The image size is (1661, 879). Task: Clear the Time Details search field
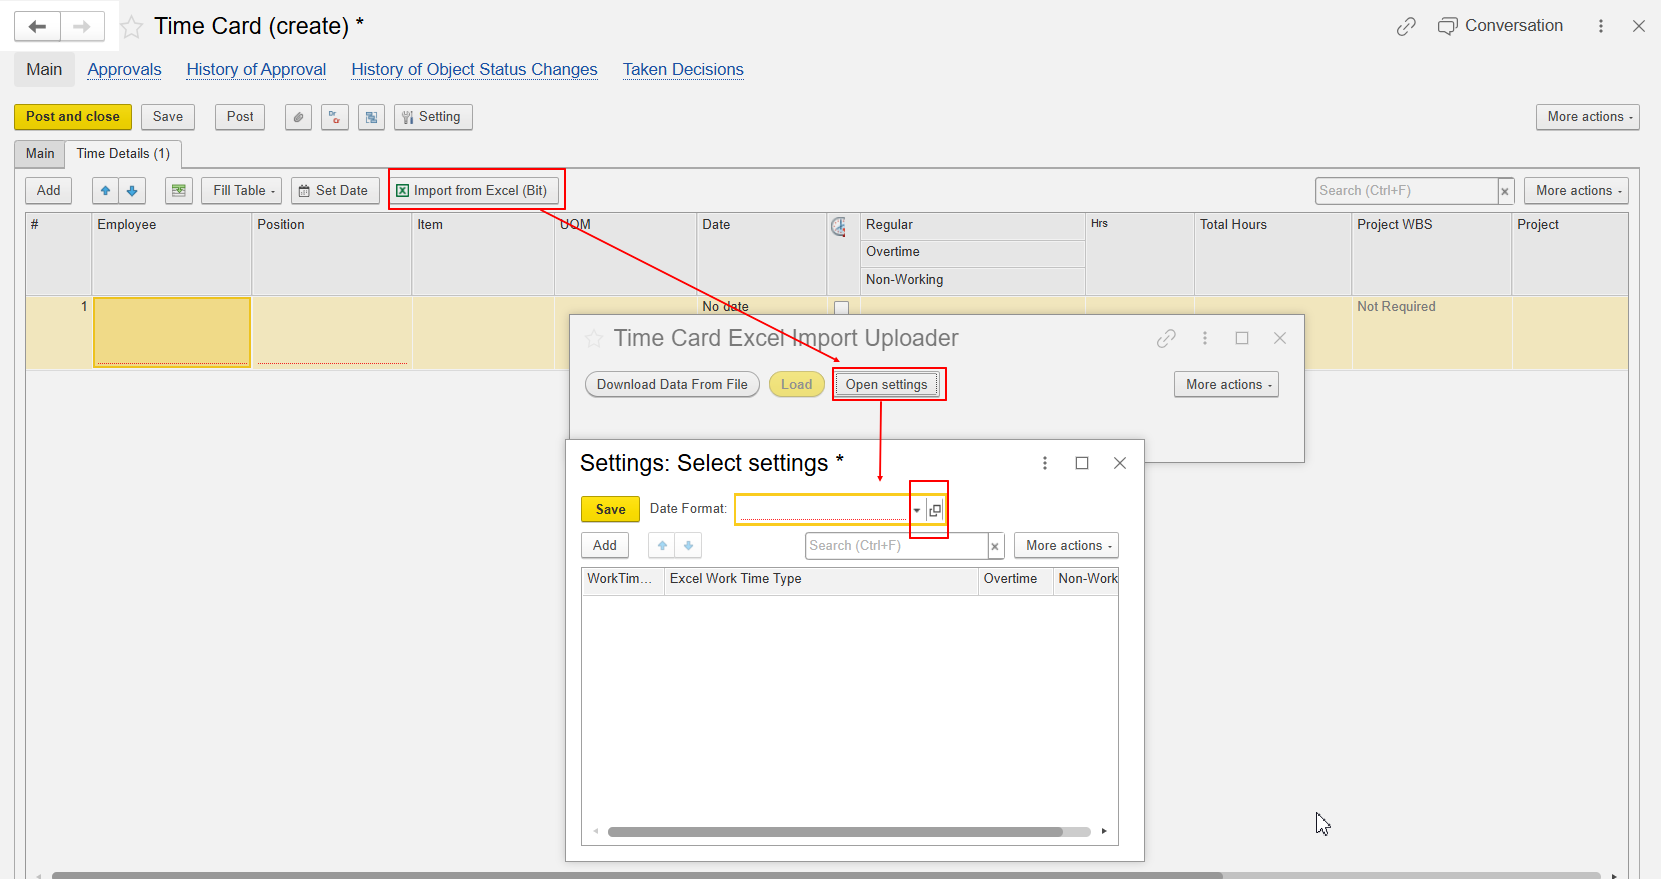point(1505,191)
